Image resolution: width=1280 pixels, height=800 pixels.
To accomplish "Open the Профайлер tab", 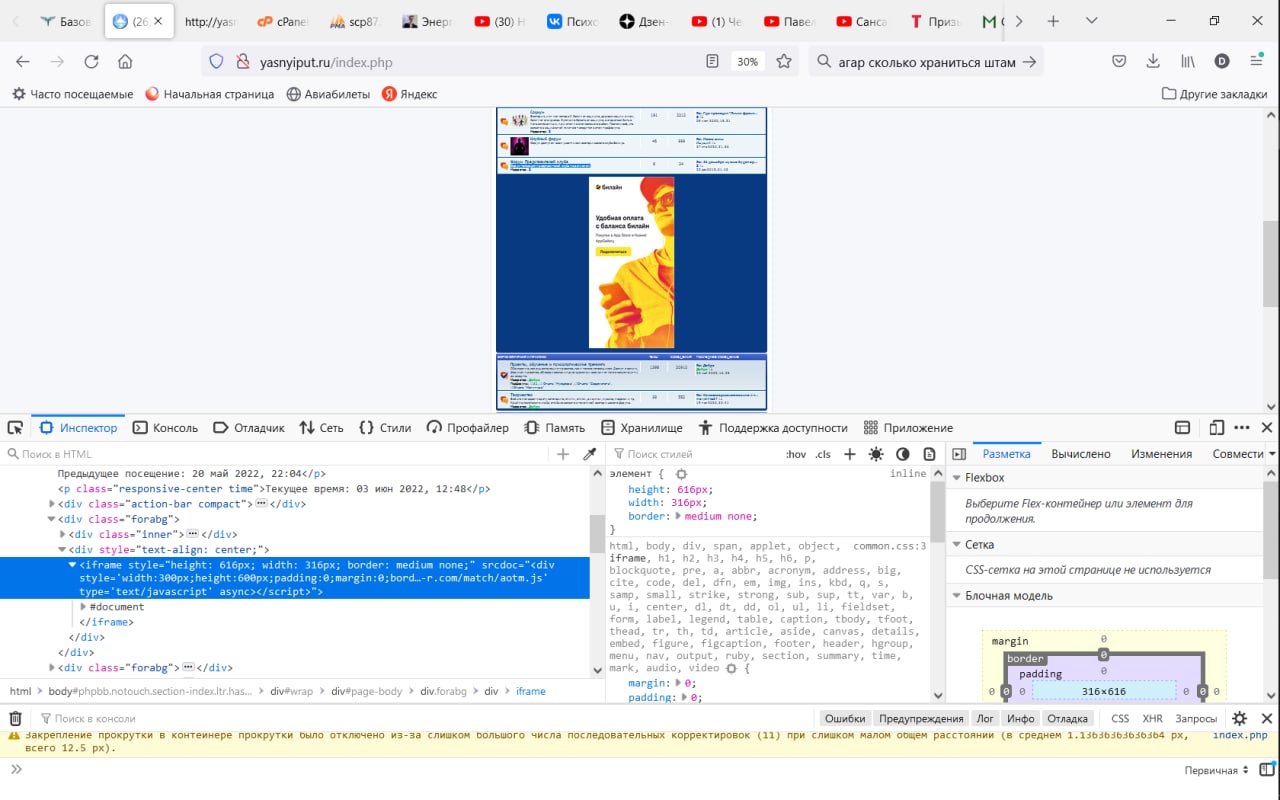I will click(467, 428).
